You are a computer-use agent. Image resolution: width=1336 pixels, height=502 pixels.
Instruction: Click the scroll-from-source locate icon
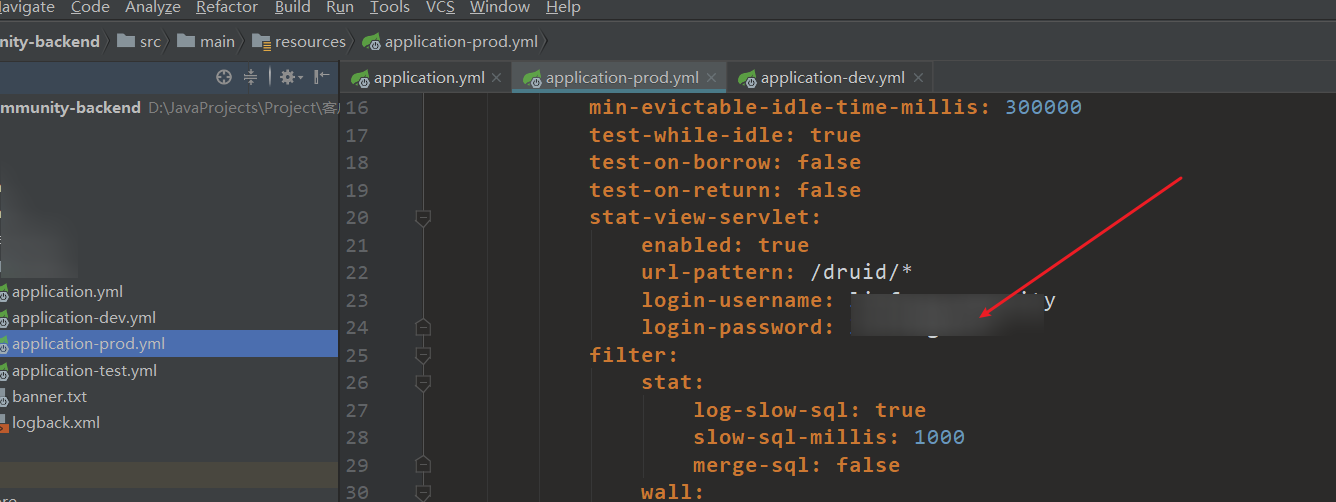click(224, 77)
